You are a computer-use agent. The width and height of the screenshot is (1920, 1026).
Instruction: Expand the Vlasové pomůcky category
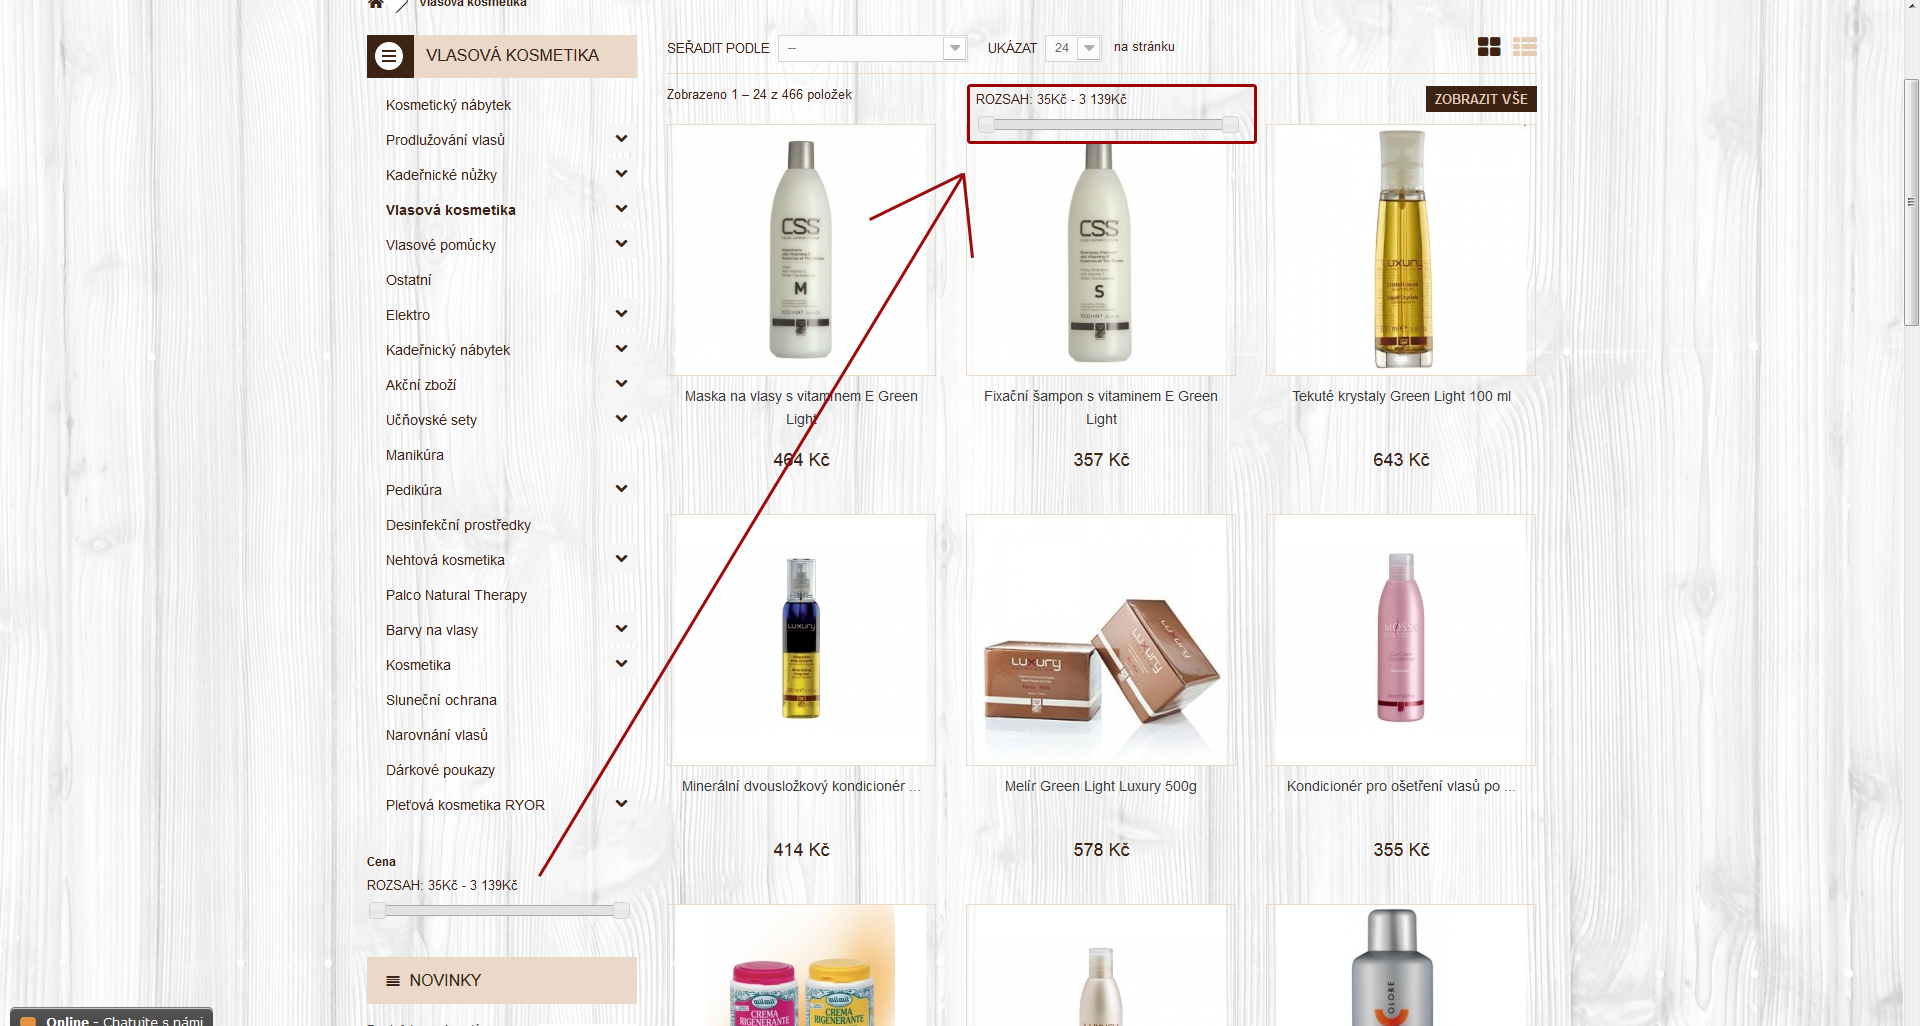[x=621, y=244]
